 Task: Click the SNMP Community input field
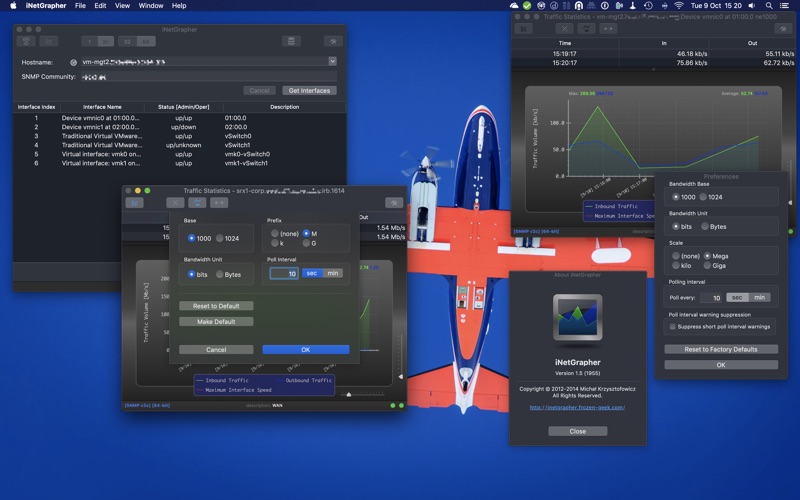click(x=208, y=77)
